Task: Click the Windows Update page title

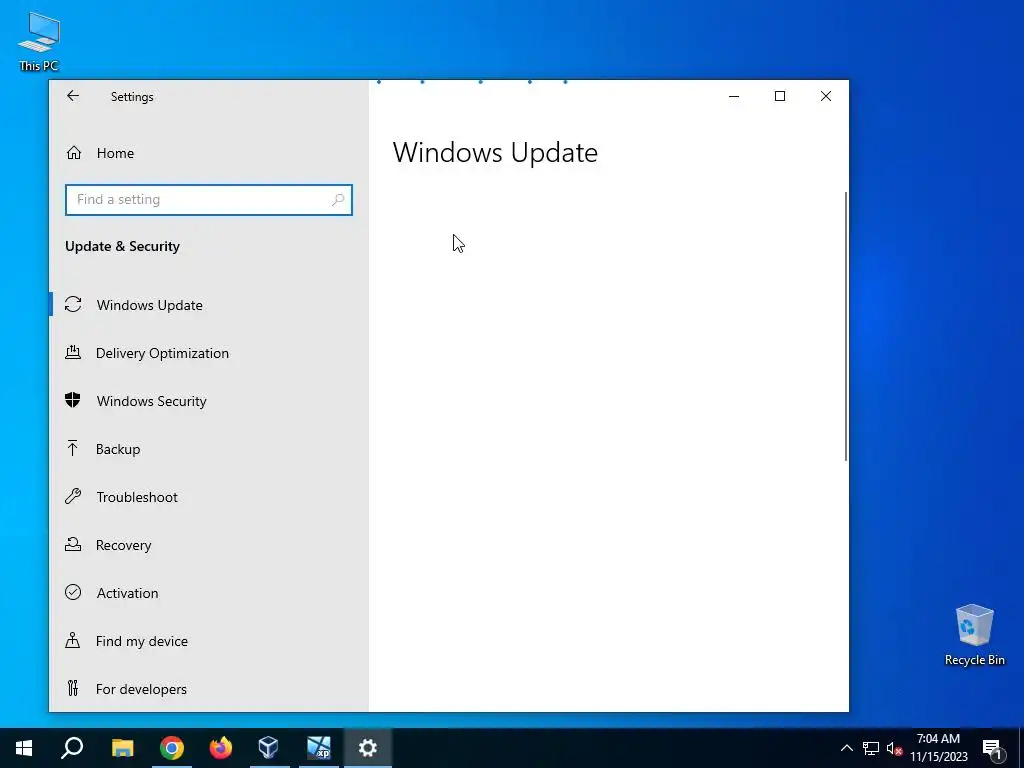Action: pyautogui.click(x=495, y=152)
